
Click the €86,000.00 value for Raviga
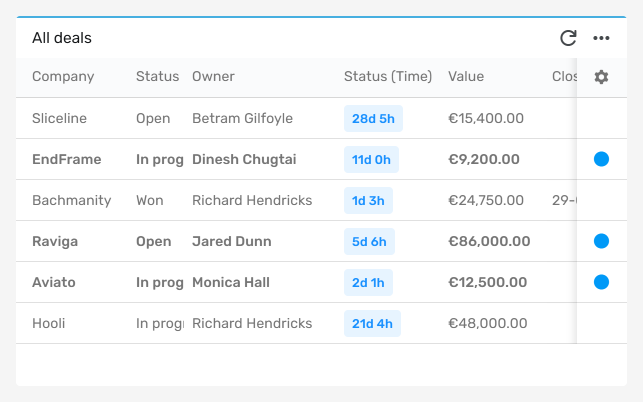489,241
